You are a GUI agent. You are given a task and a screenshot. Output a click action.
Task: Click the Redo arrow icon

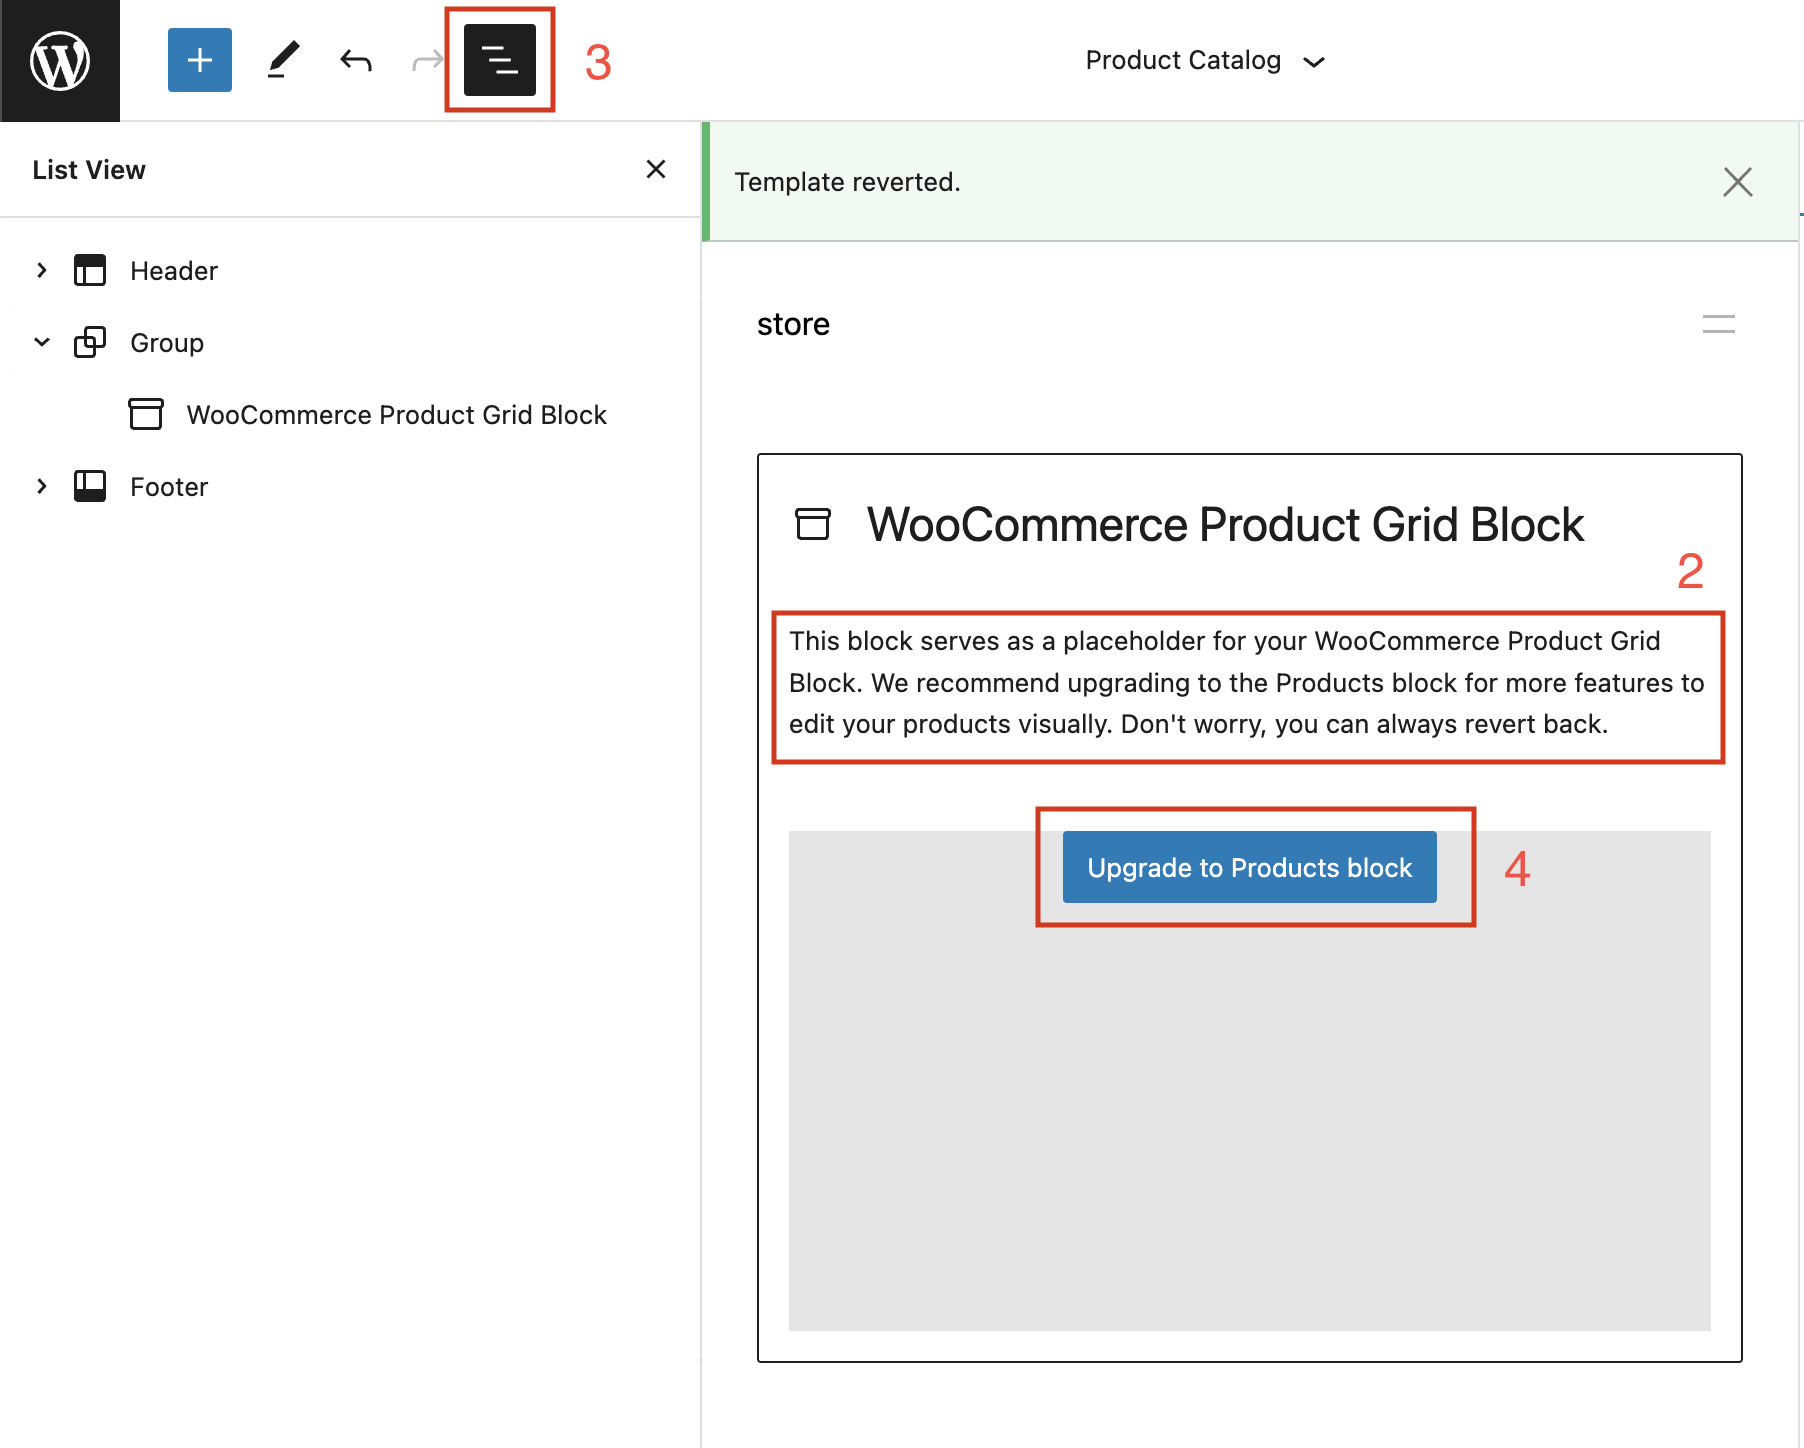(427, 61)
